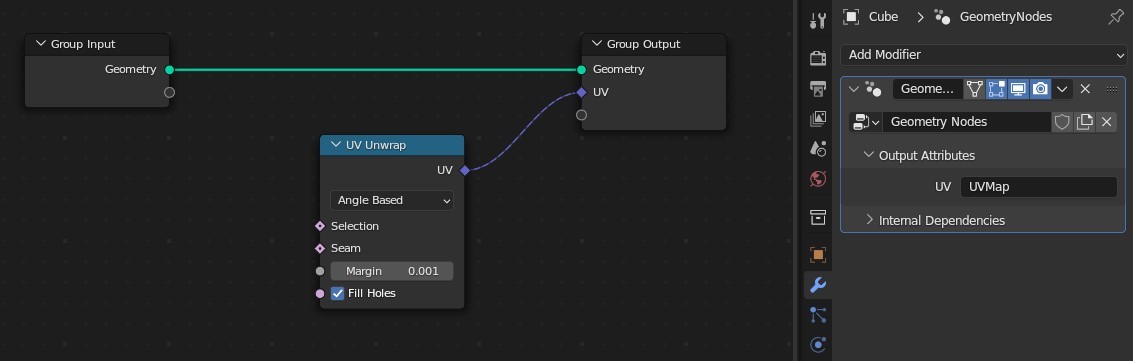The height and width of the screenshot is (361, 1133).
Task: Click the UV Unwrap node title
Action: (376, 145)
